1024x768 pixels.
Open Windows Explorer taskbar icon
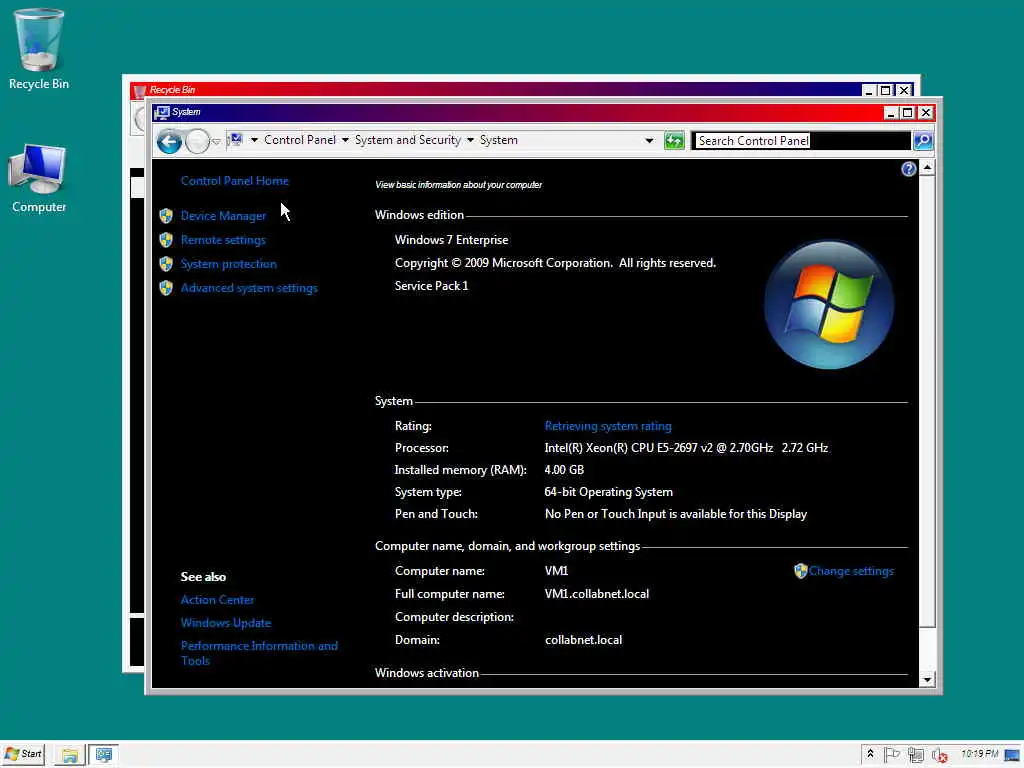click(69, 755)
